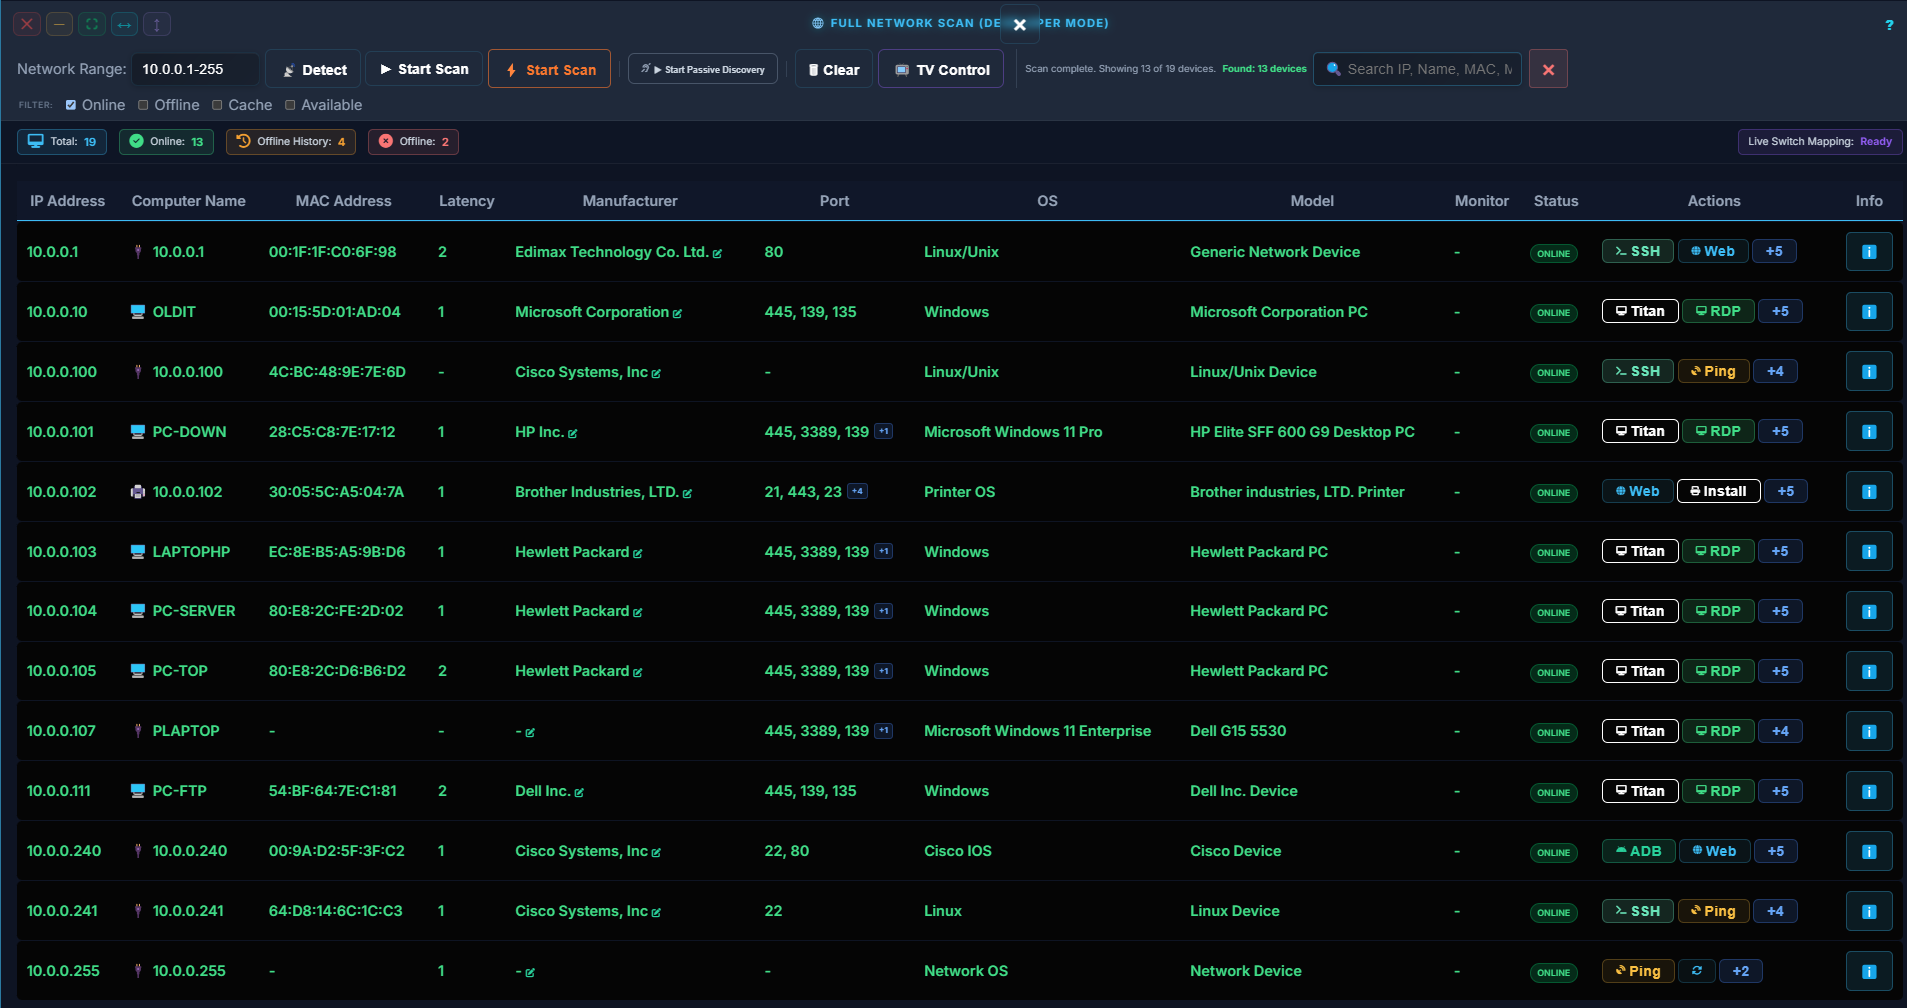1907x1008 pixels.
Task: Click Install for Brother printer
Action: (1718, 491)
